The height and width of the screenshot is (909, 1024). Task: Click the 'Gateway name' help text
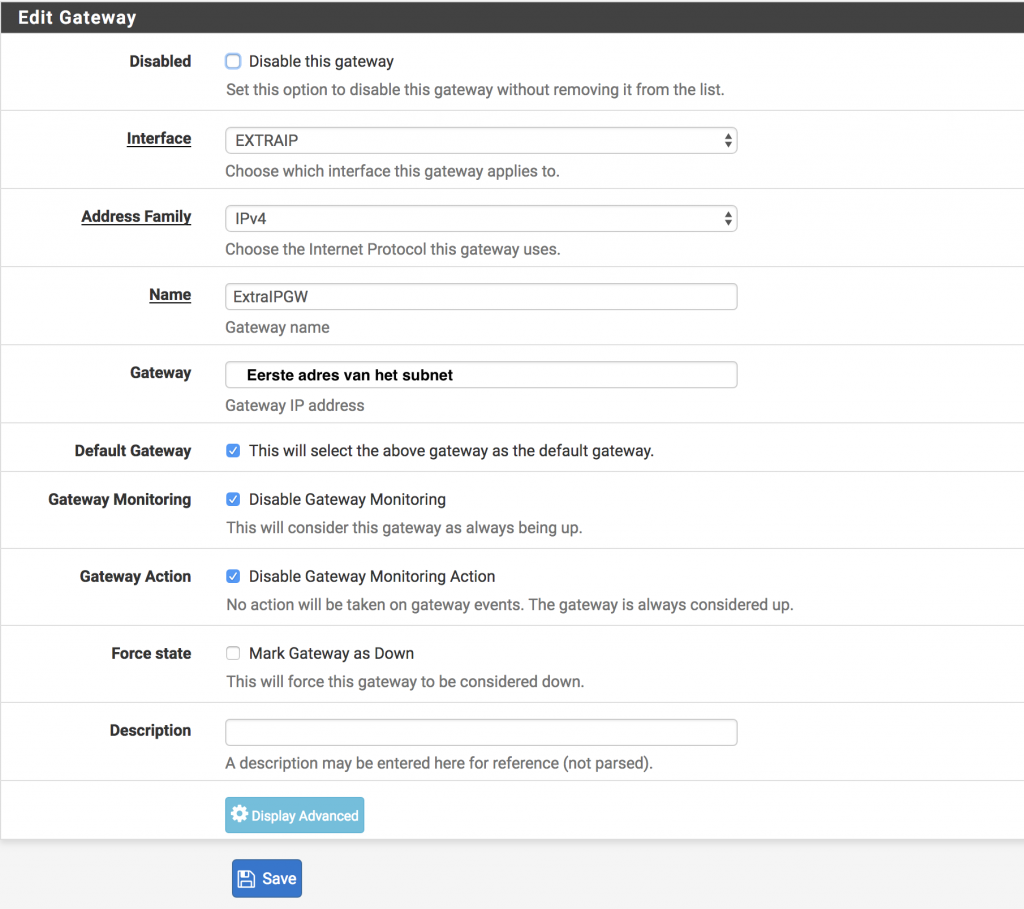(x=277, y=327)
